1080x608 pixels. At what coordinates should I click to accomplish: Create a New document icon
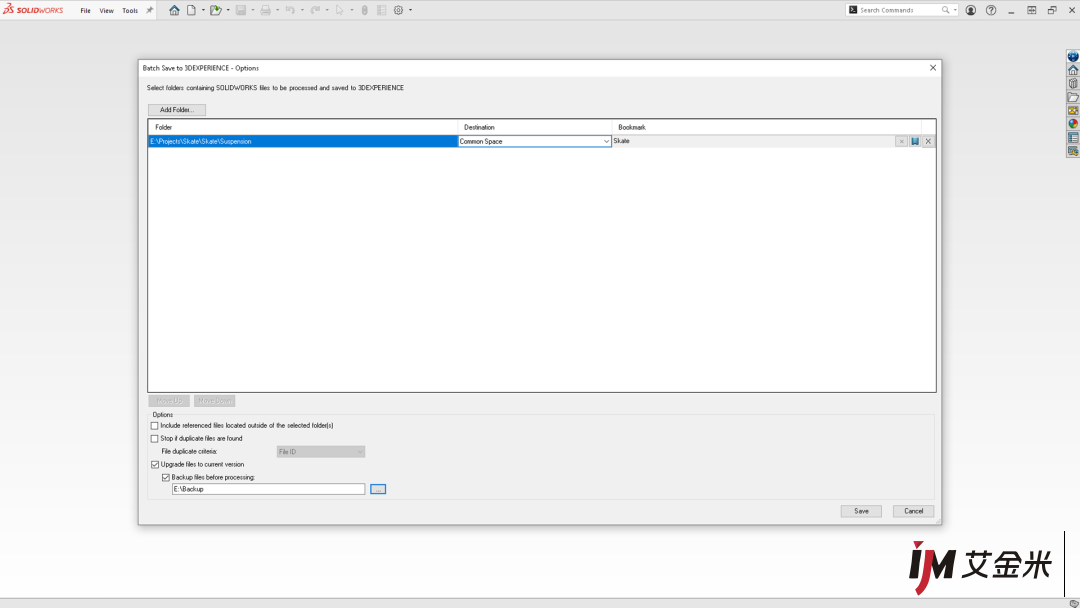tap(191, 10)
